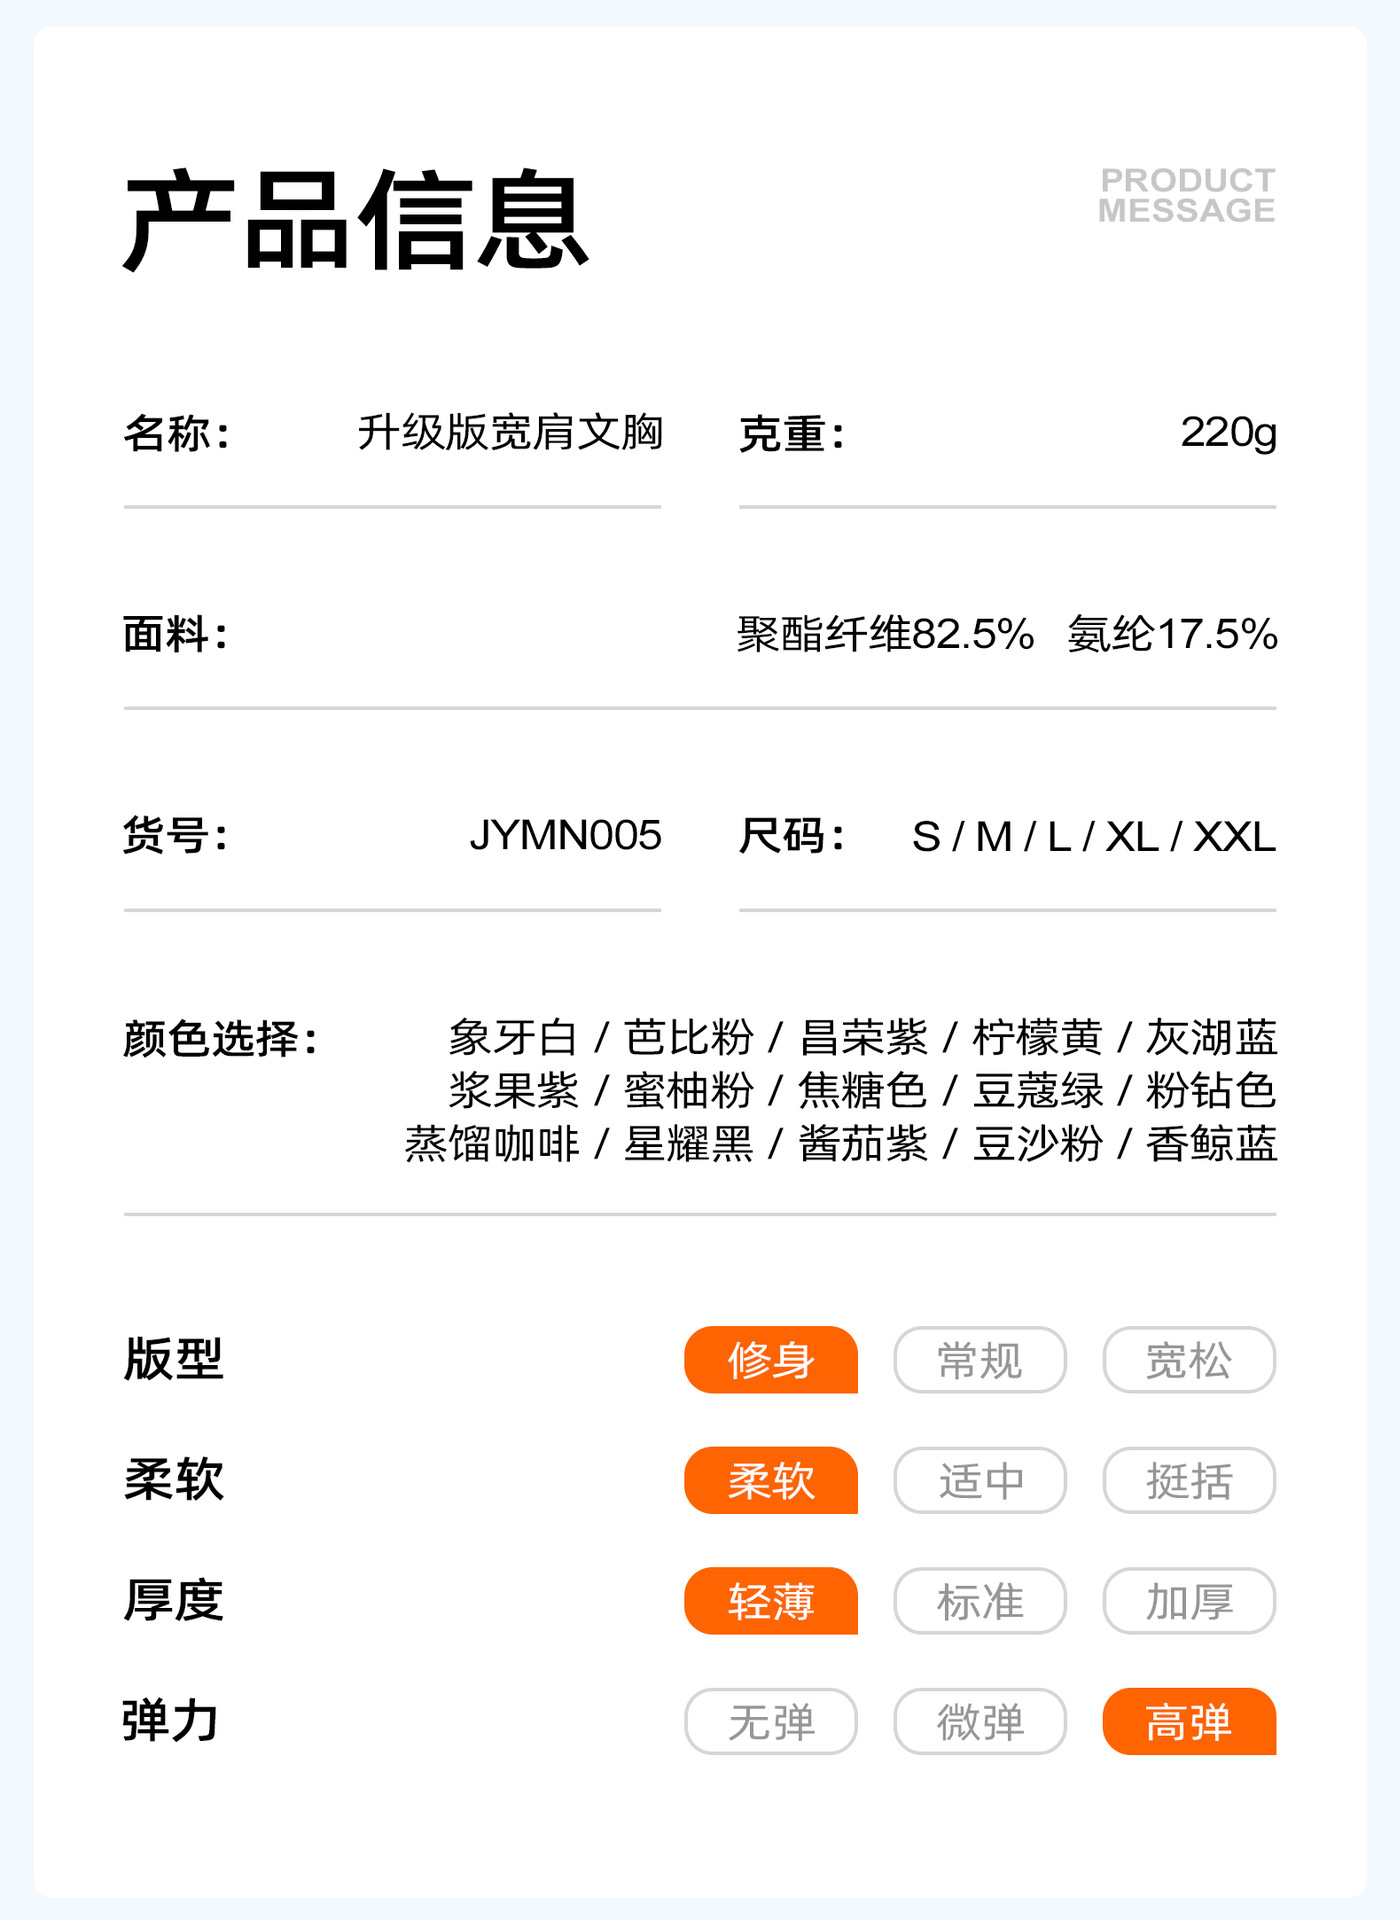Choose the 微弹 elasticity option
This screenshot has height=1920, width=1400.
click(x=980, y=1721)
